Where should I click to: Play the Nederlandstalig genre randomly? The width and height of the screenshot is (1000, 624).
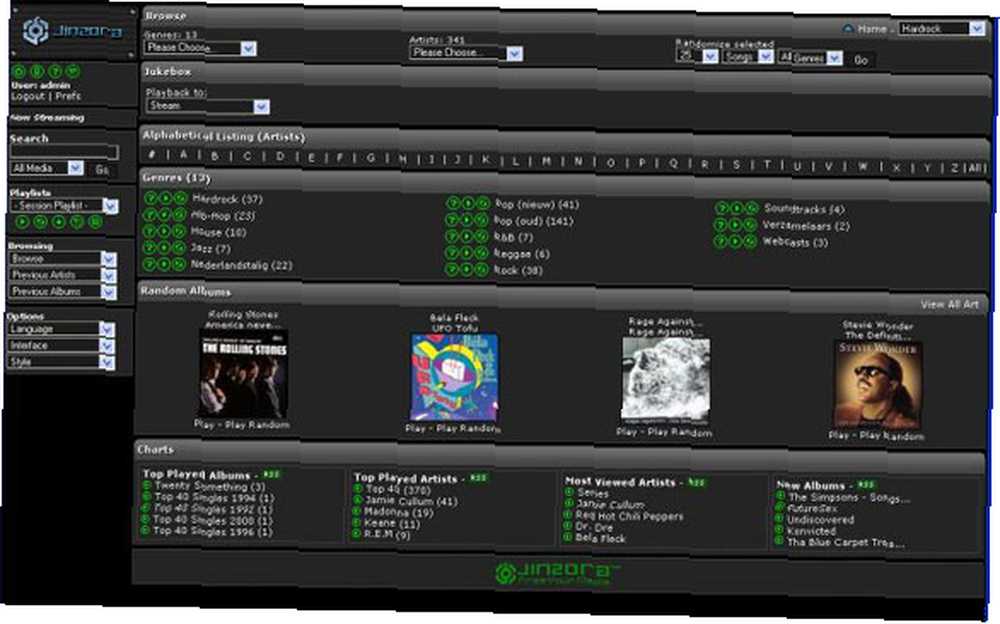coord(180,264)
